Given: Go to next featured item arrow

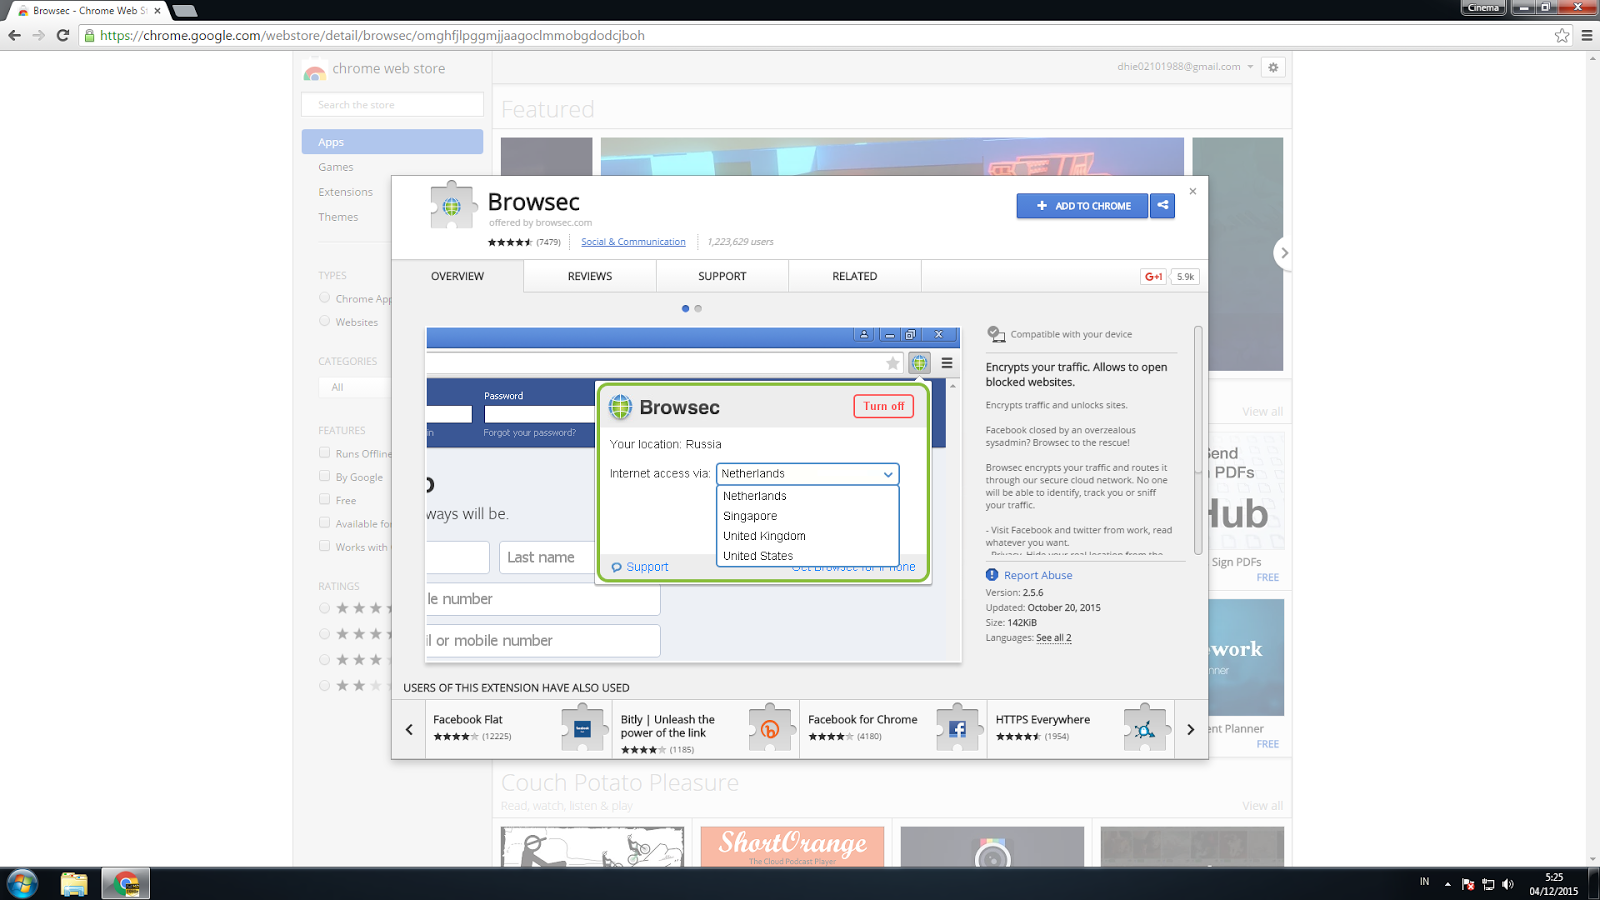Looking at the screenshot, I should pos(1284,253).
